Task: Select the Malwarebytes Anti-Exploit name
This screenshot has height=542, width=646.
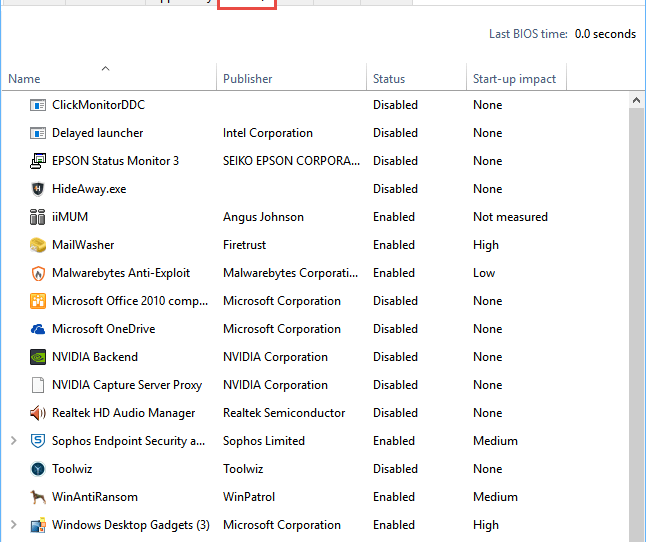Action: pyautogui.click(x=121, y=273)
